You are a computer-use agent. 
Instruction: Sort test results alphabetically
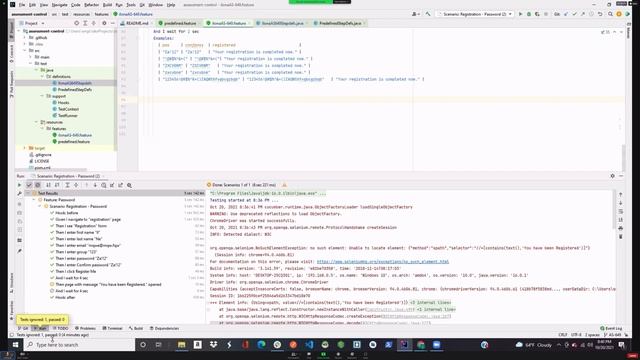(x=49, y=185)
